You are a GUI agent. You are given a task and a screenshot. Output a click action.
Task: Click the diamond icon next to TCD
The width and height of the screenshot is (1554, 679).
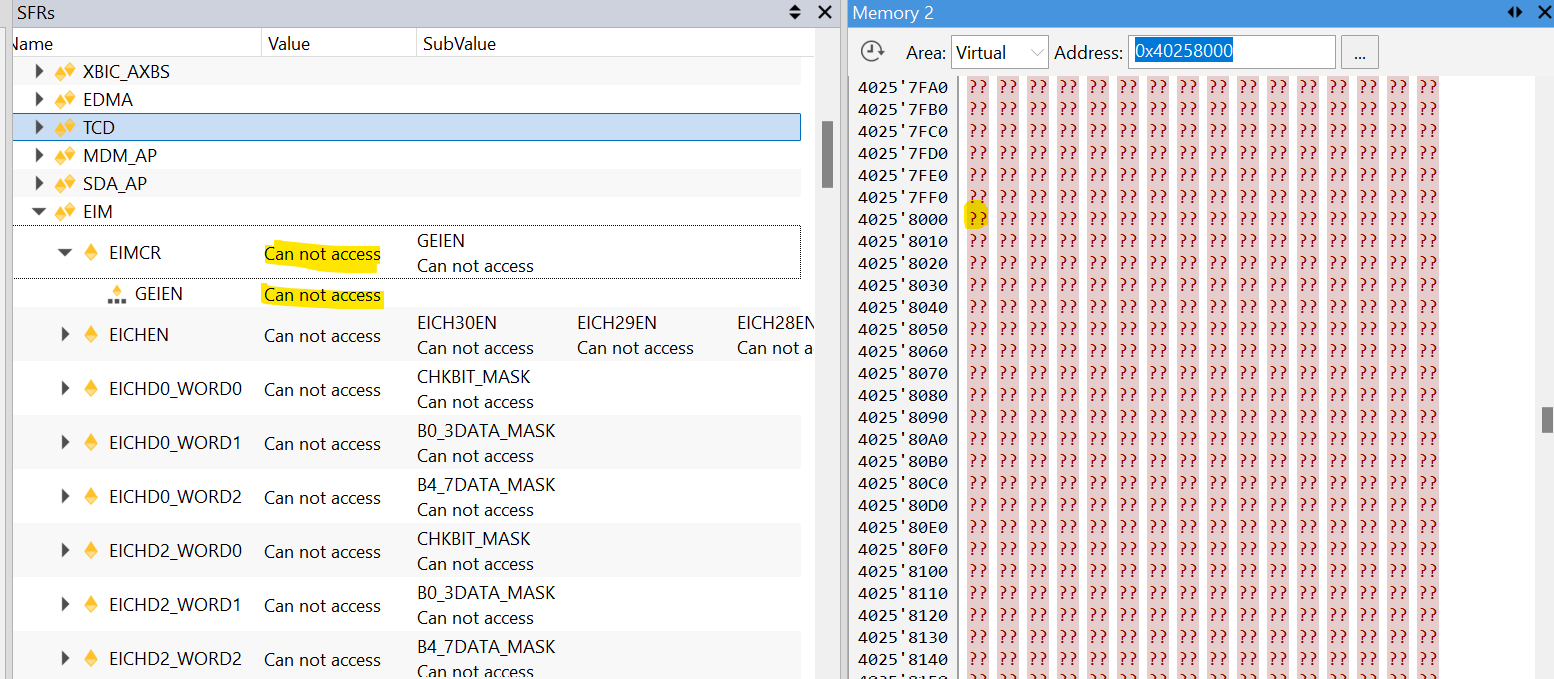65,127
